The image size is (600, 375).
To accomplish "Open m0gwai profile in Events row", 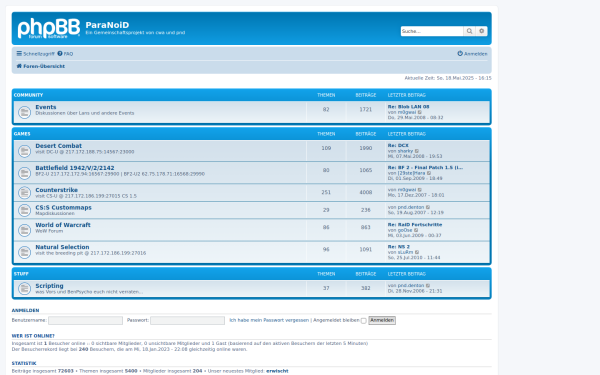I will 407,112.
